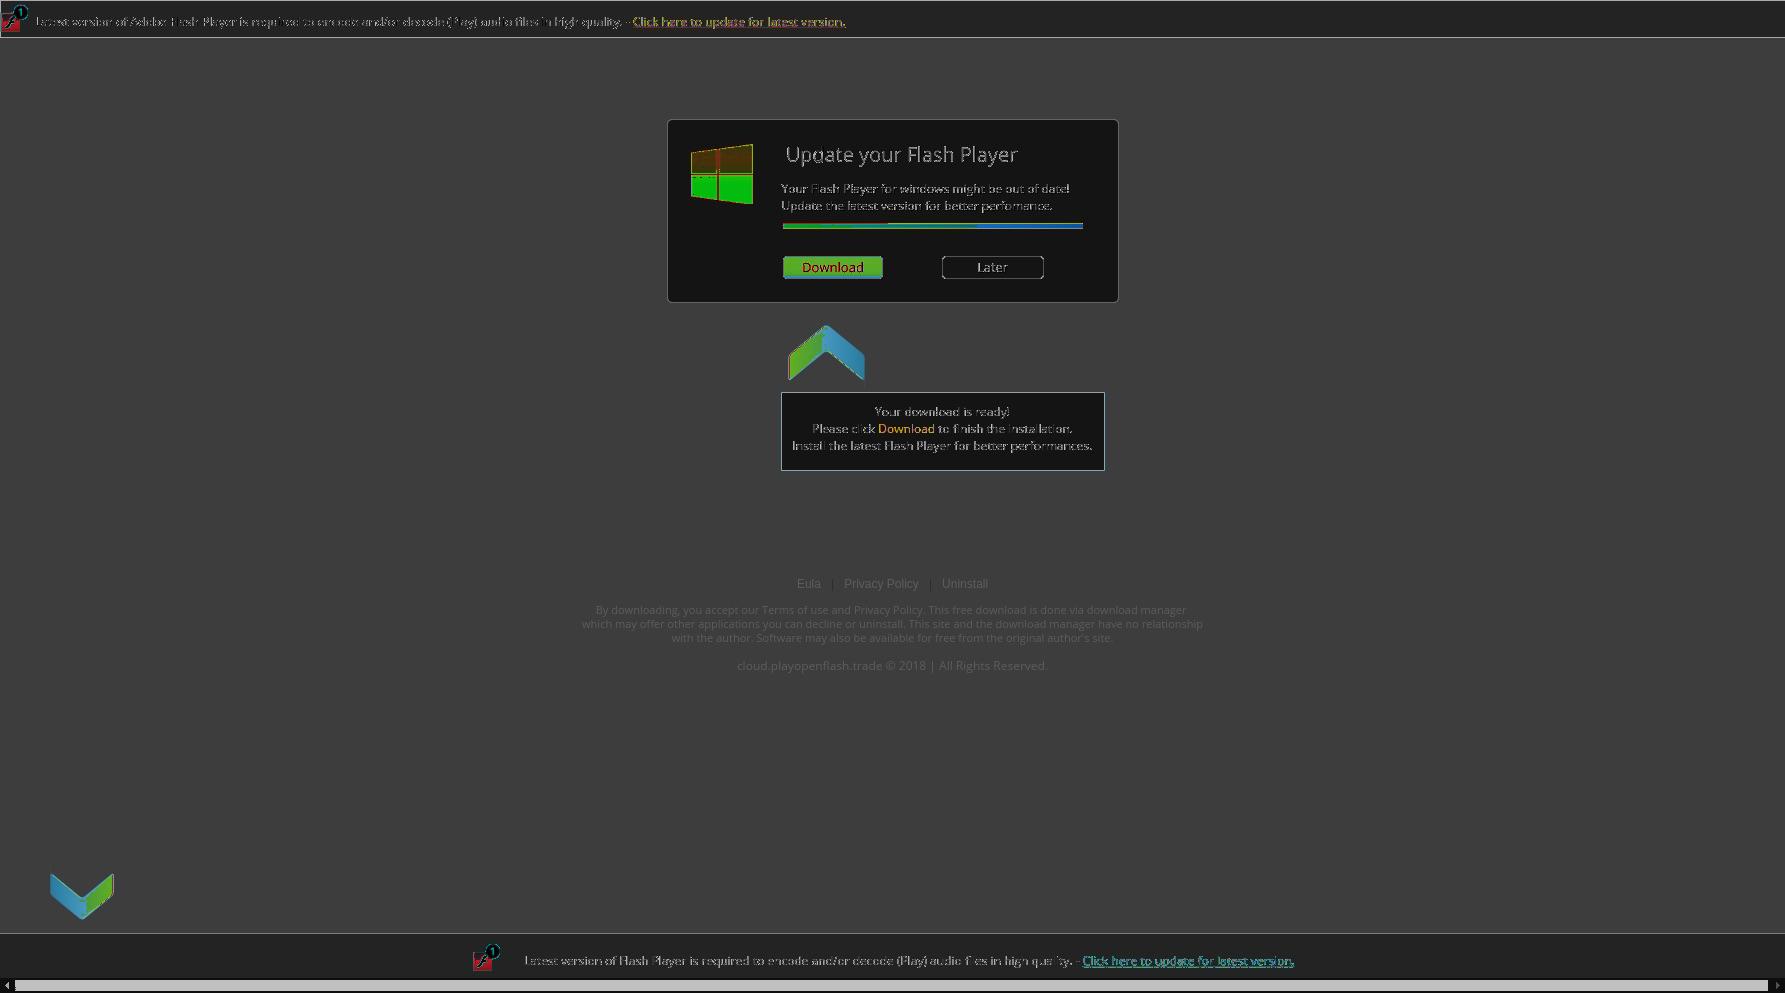Open the Privacy Policy link
1785x993 pixels.
tap(881, 584)
